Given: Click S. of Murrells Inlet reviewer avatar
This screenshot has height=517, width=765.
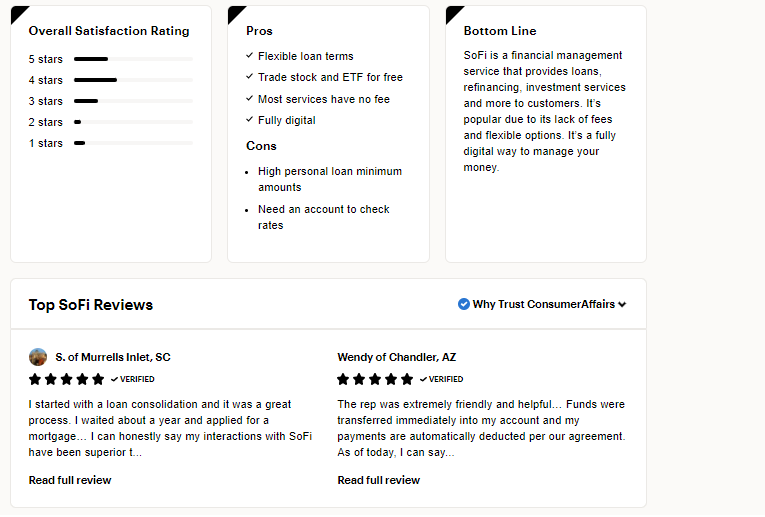Looking at the screenshot, I should click(x=38, y=357).
